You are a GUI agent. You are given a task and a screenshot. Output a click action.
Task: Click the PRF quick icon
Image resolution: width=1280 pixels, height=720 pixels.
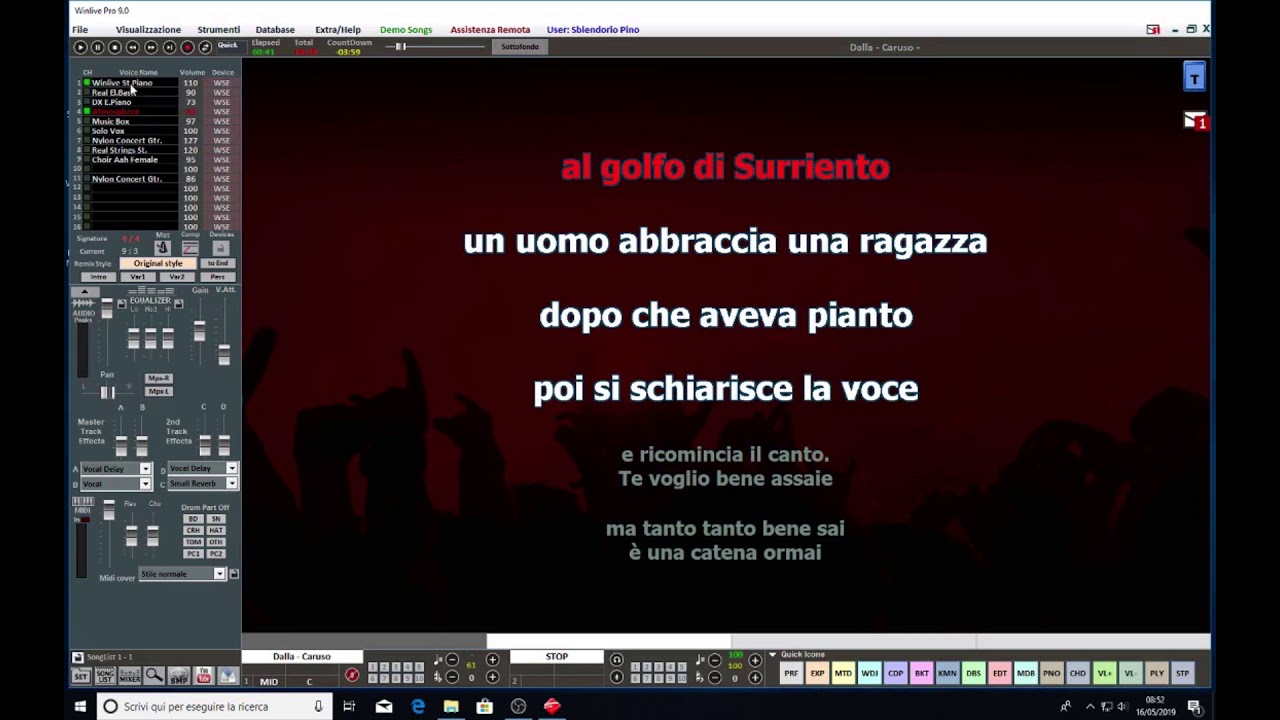point(791,673)
